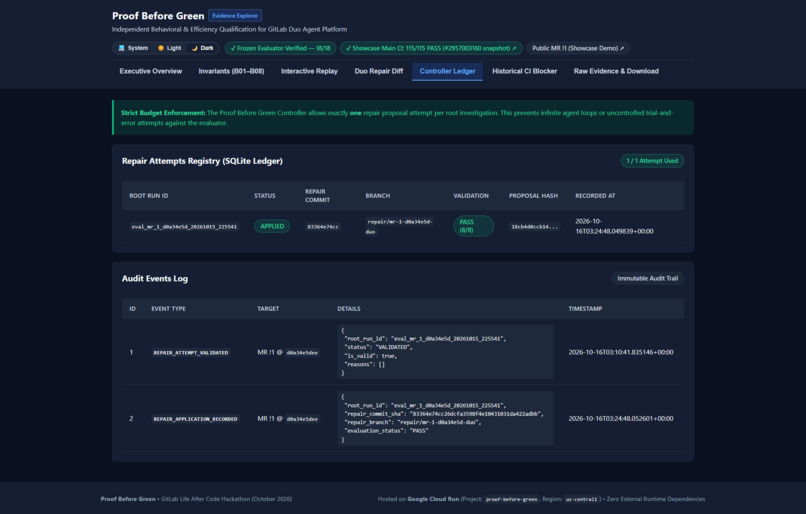Image resolution: width=806 pixels, height=514 pixels.
Task: Click the Repair Attempts Registry heading
Action: click(202, 161)
